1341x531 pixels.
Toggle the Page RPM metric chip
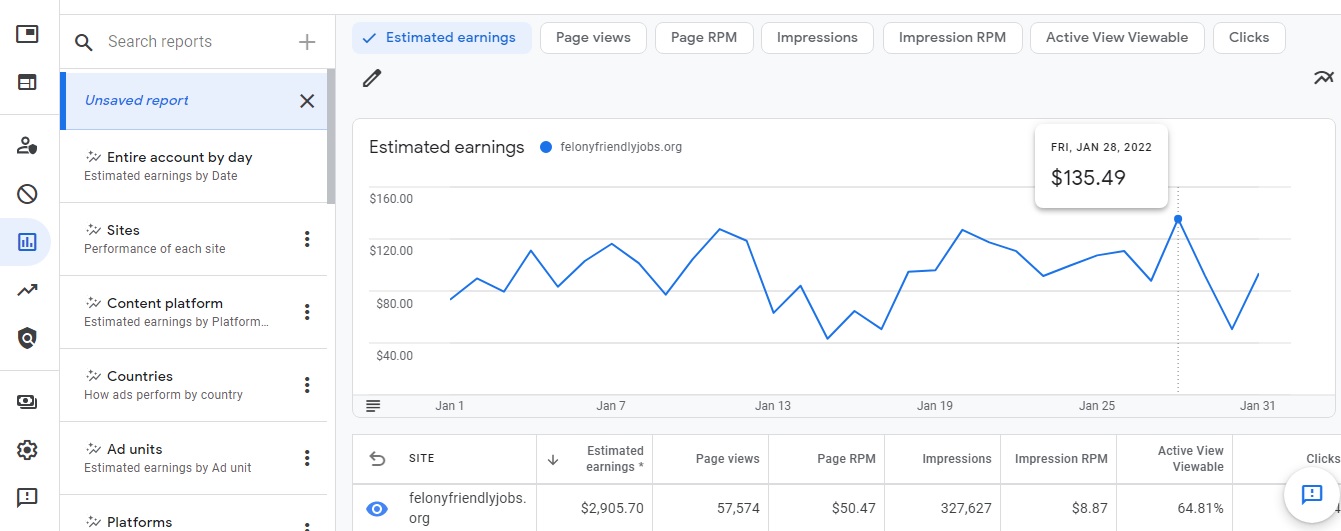(x=704, y=38)
